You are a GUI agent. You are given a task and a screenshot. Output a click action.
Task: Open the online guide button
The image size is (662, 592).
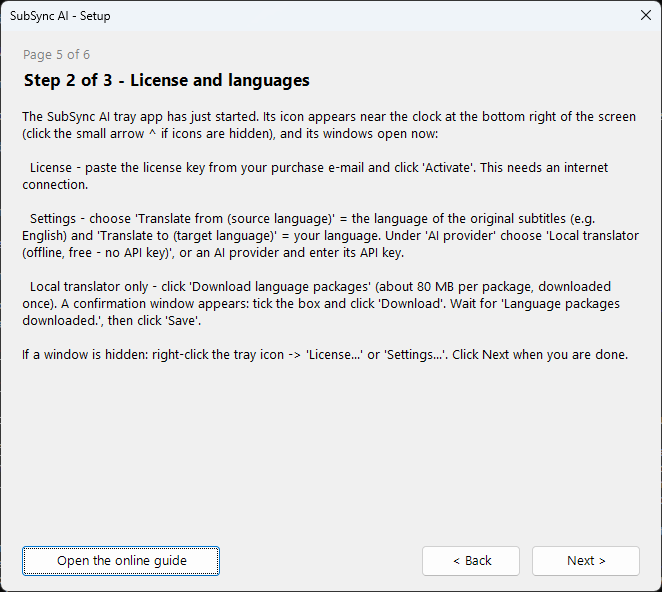coord(121,561)
